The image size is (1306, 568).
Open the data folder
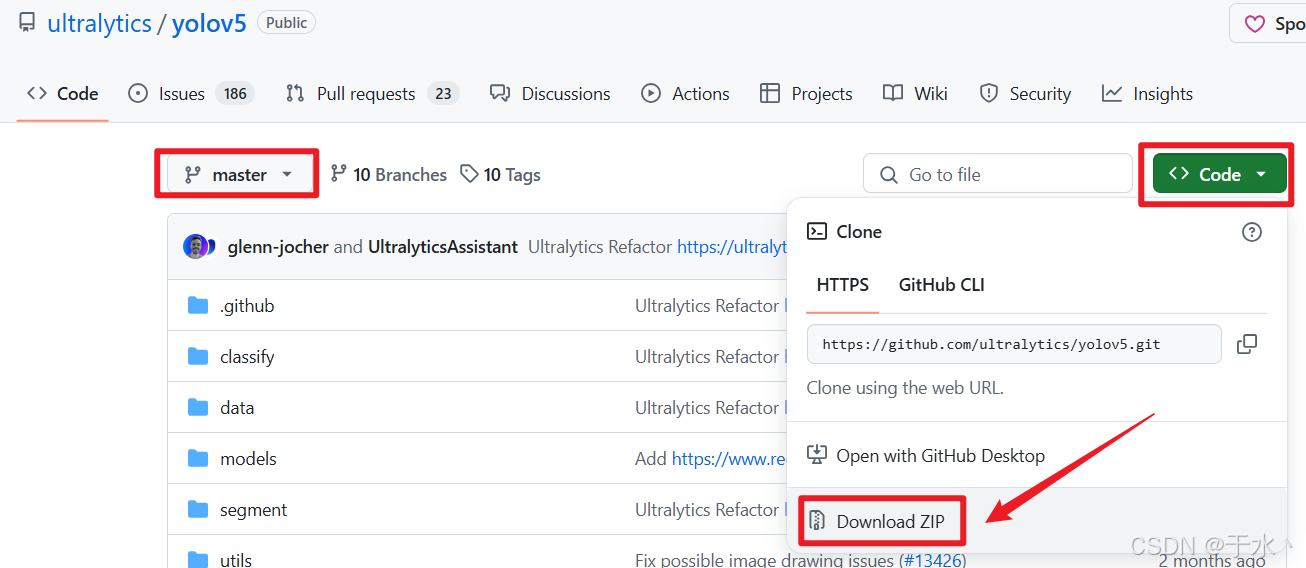pos(237,408)
